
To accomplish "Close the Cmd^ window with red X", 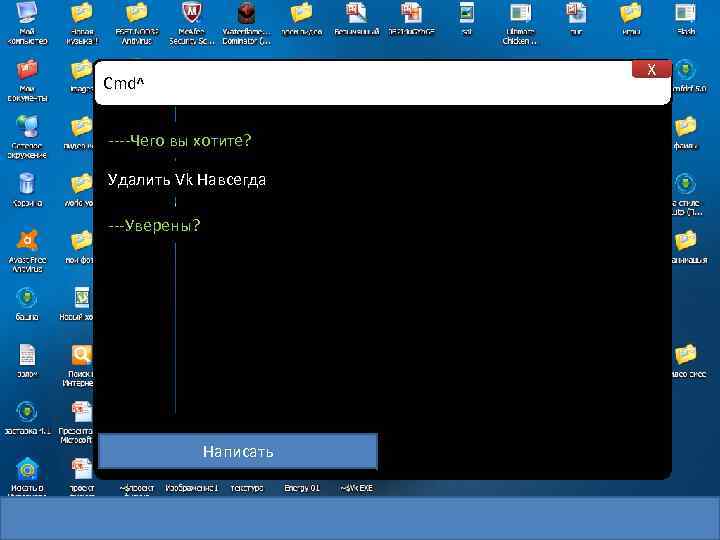I will [651, 69].
